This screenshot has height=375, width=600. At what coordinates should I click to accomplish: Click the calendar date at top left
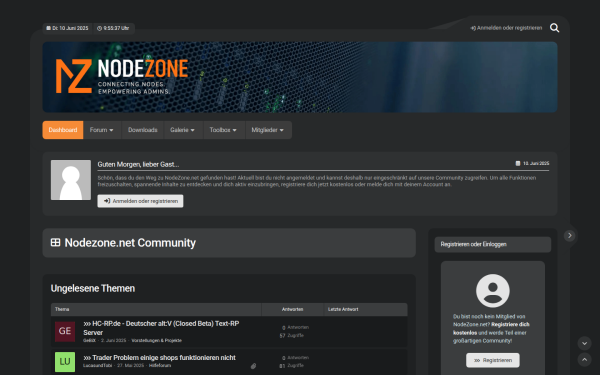pyautogui.click(x=67, y=28)
